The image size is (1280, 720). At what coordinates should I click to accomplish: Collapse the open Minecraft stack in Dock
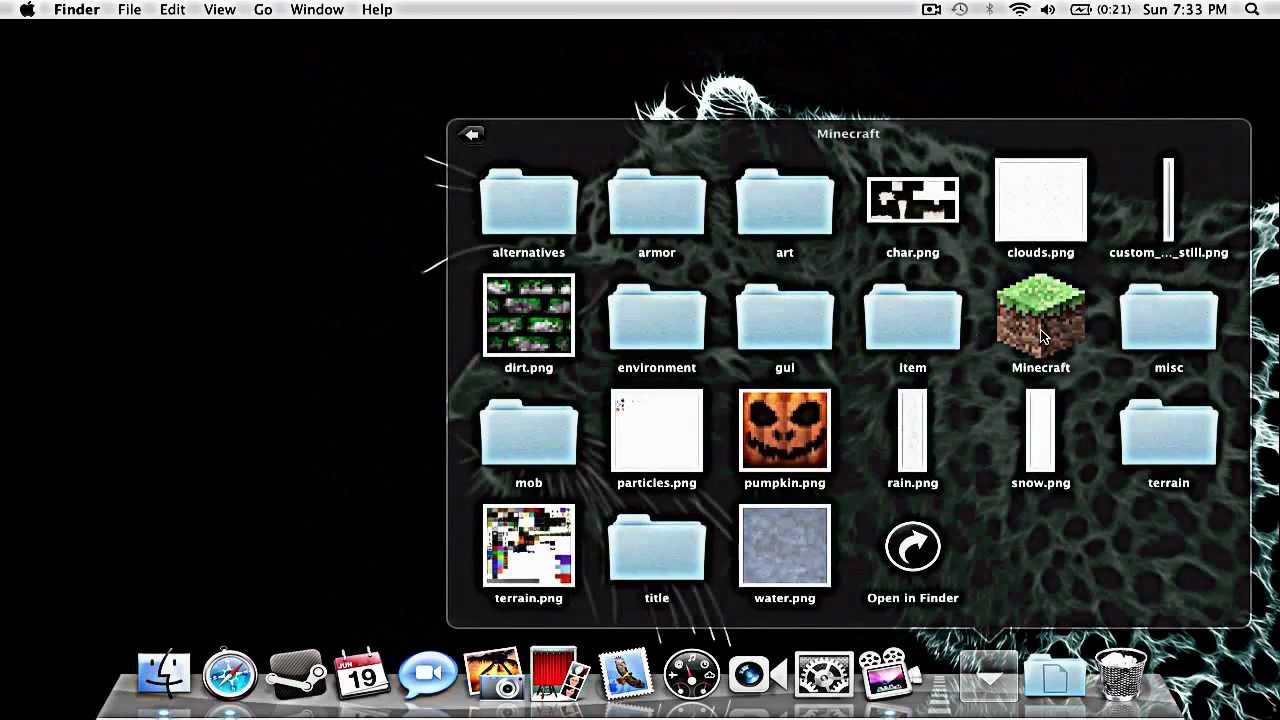click(989, 675)
